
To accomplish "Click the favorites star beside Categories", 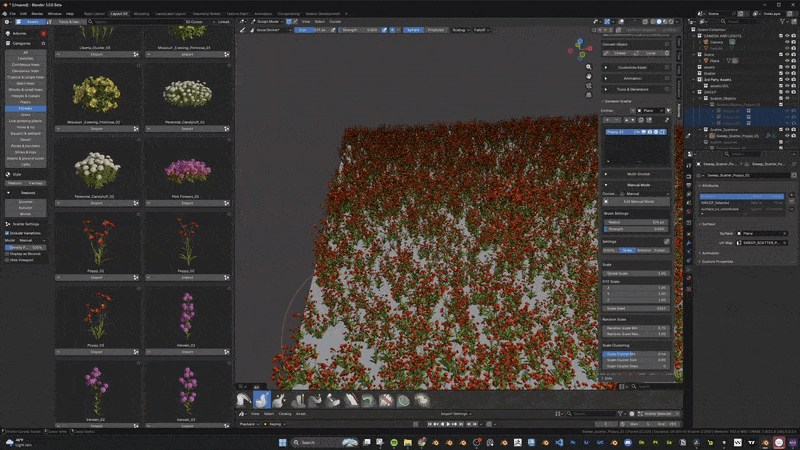I will coord(43,43).
